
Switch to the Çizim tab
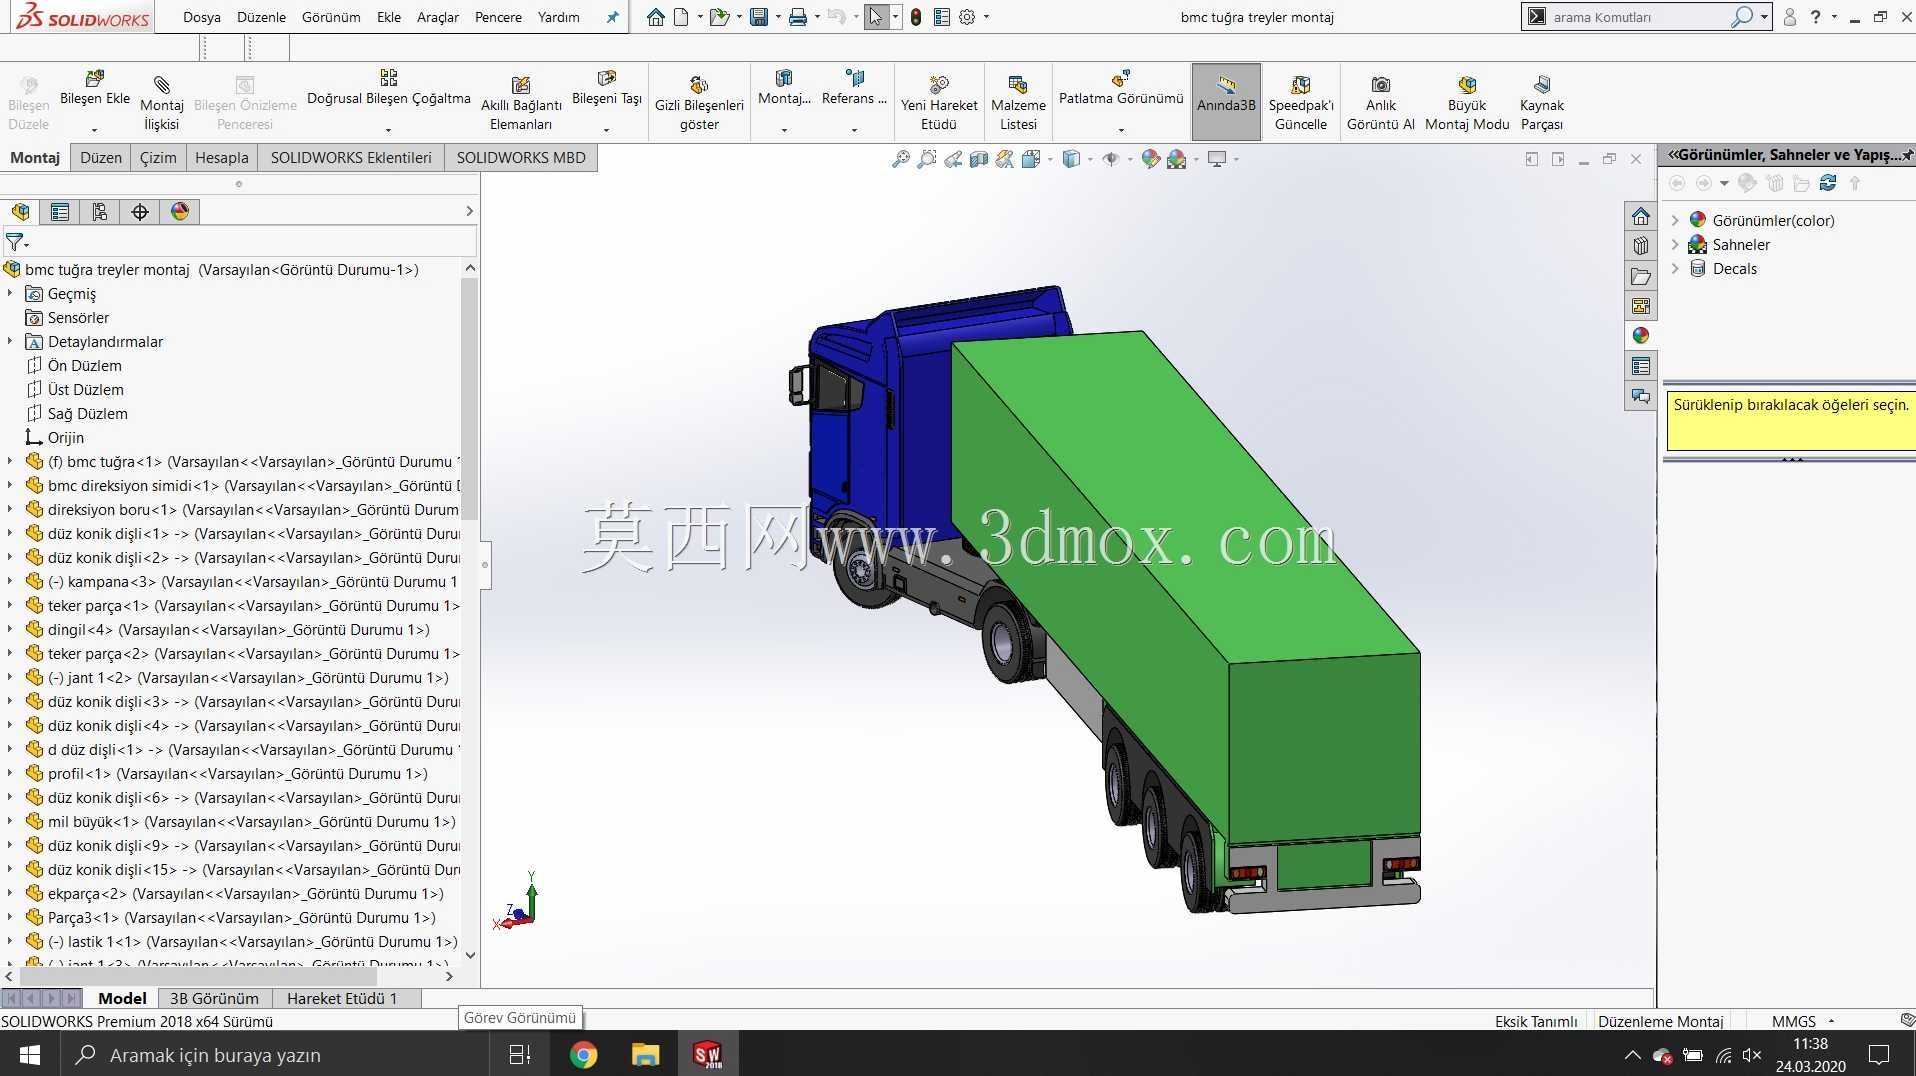tap(158, 158)
